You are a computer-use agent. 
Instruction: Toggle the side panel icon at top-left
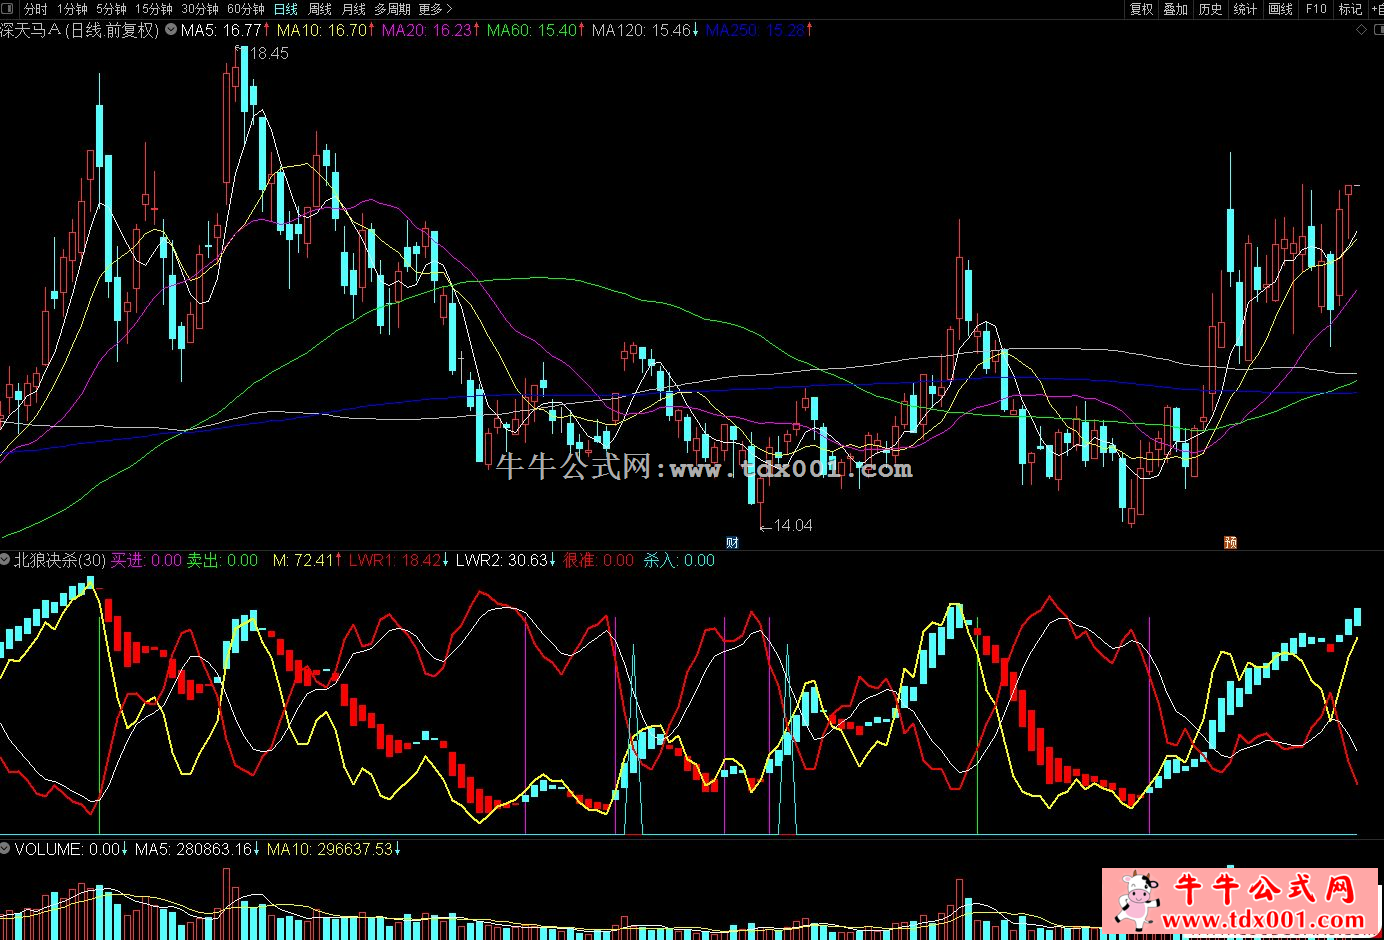(7, 9)
